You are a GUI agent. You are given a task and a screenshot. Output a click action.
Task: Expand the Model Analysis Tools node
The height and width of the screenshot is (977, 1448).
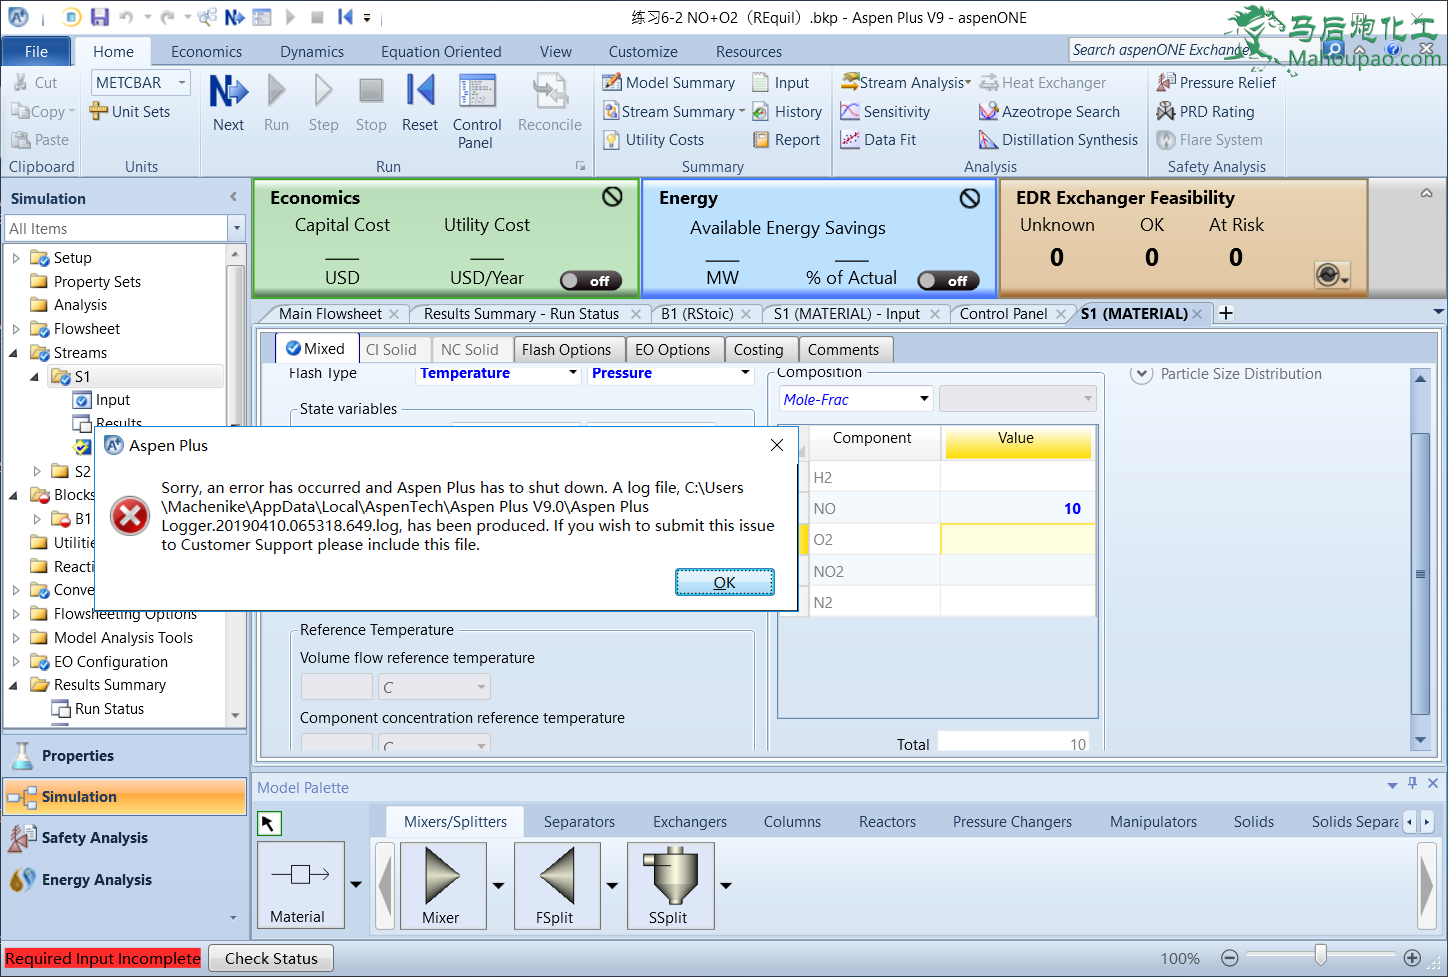16,637
